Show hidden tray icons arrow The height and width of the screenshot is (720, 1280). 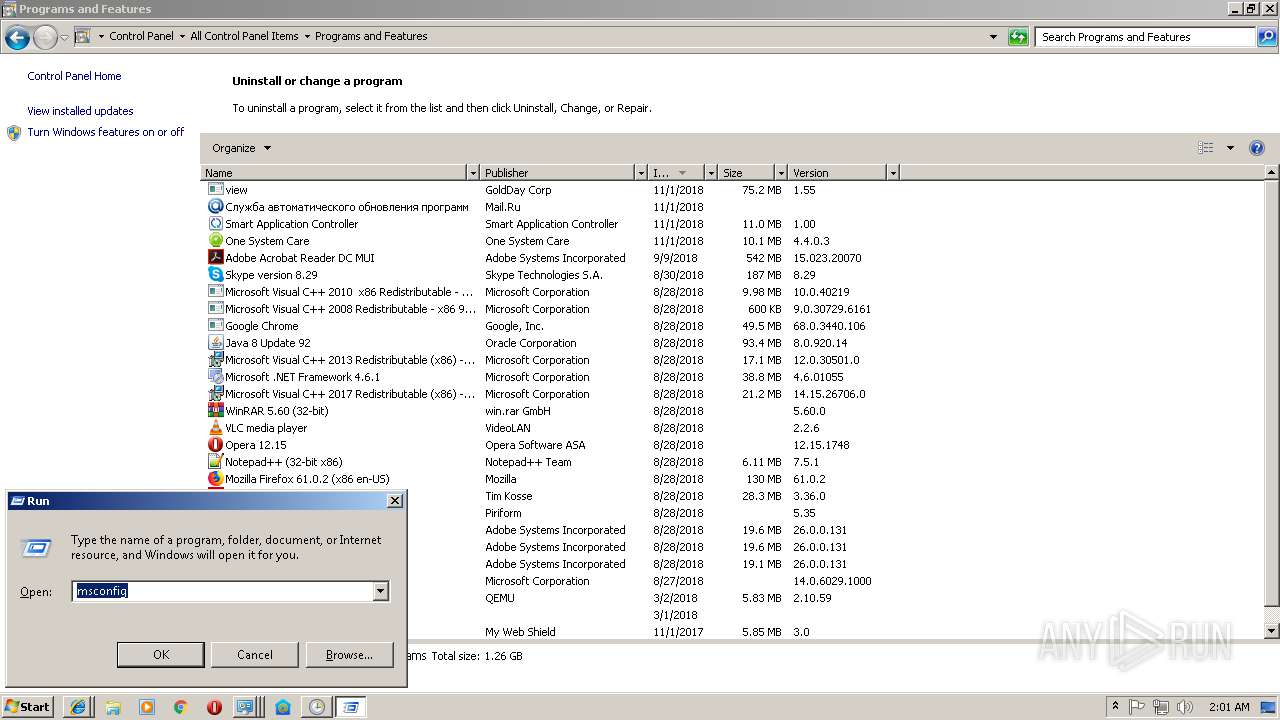click(x=1116, y=707)
